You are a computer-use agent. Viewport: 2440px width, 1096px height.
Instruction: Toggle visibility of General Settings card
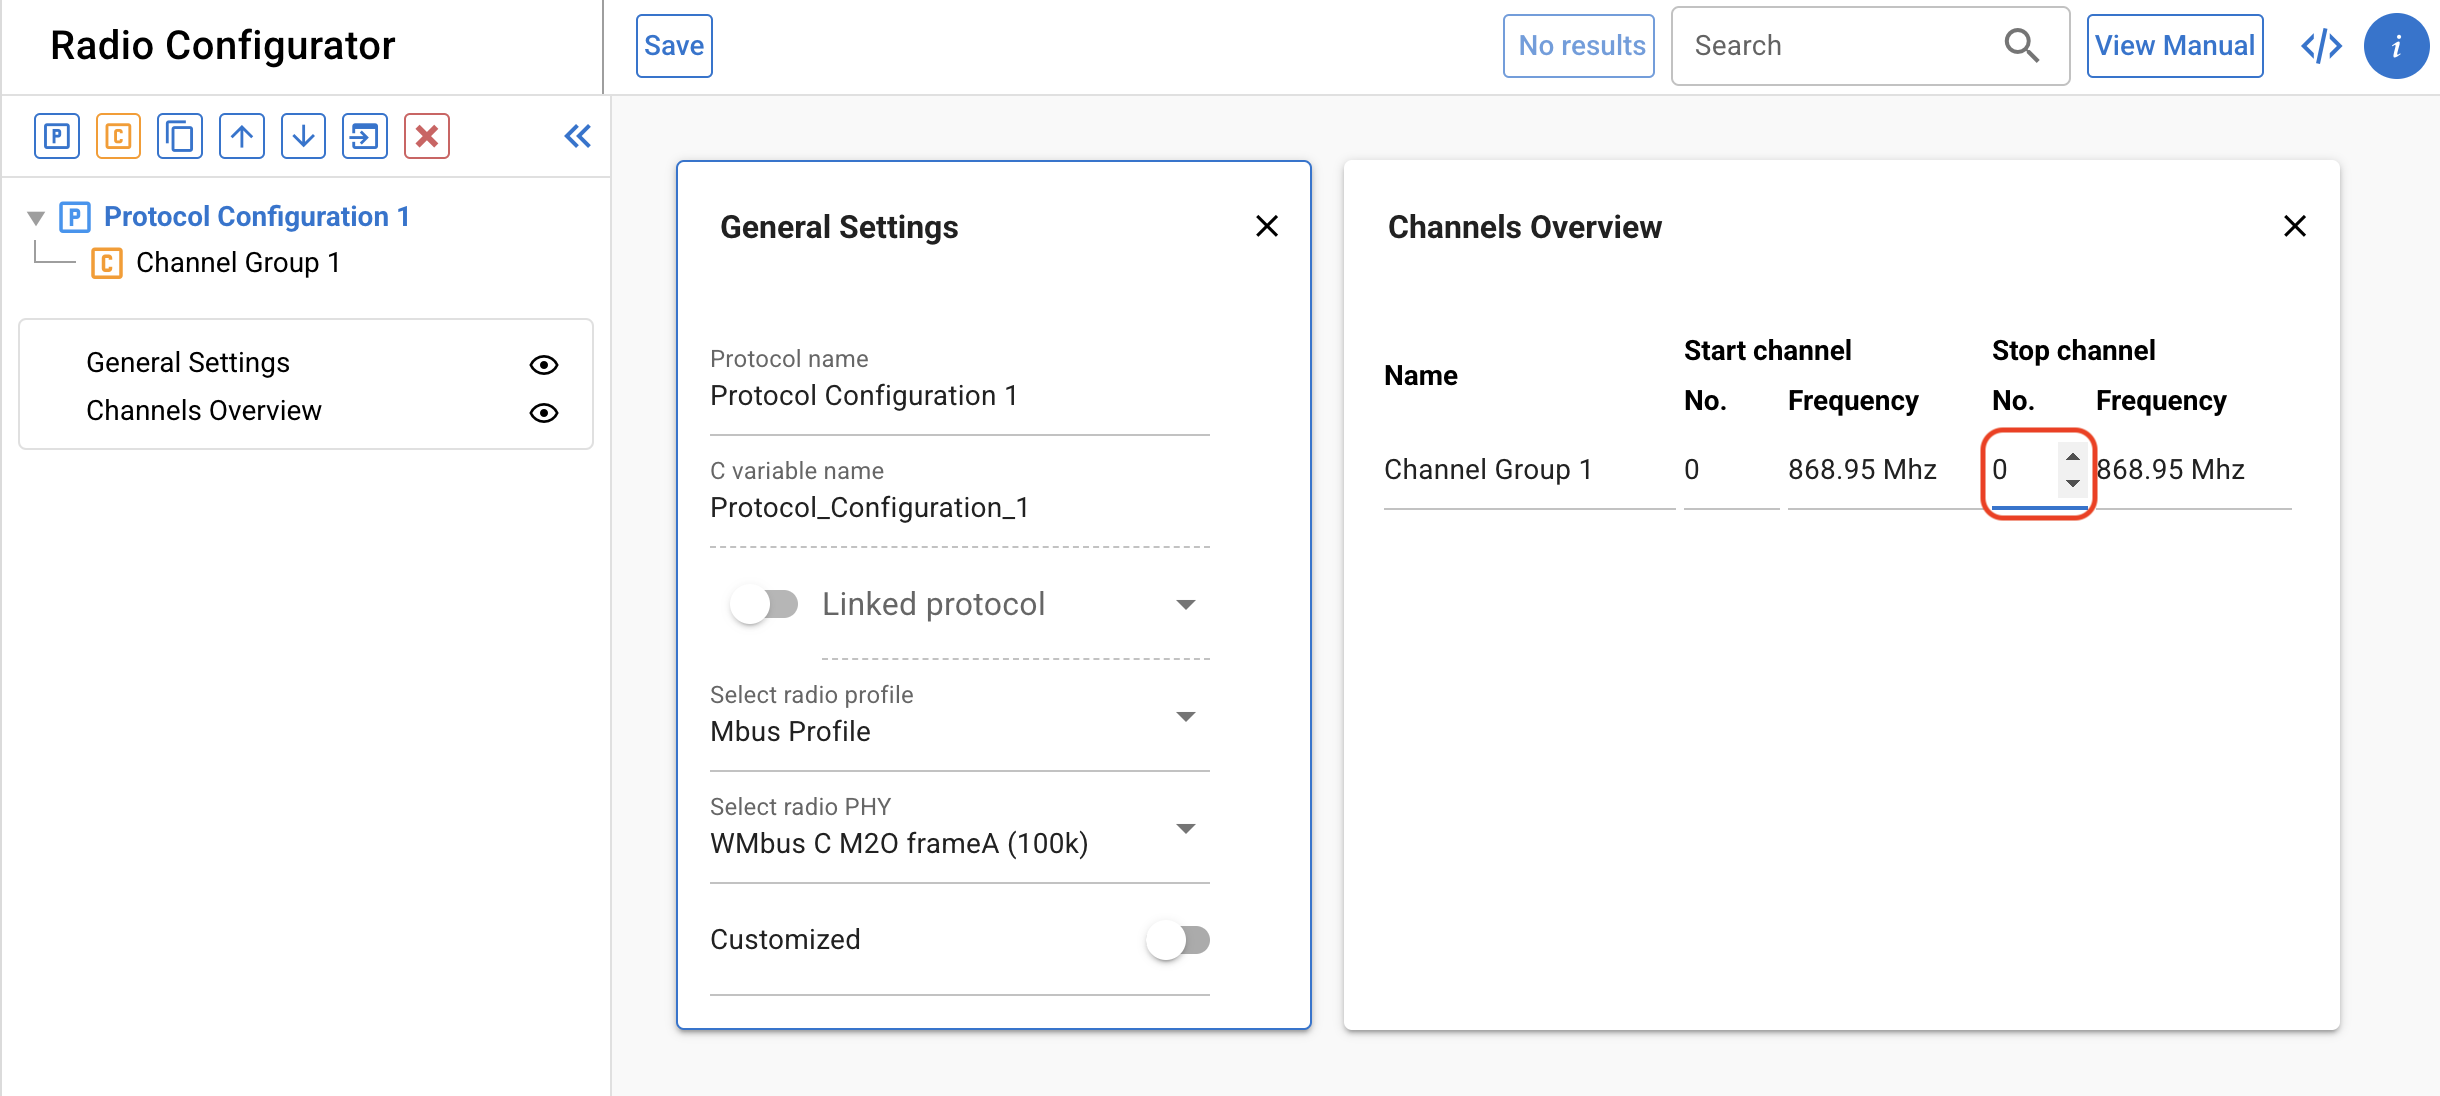[x=544, y=365]
